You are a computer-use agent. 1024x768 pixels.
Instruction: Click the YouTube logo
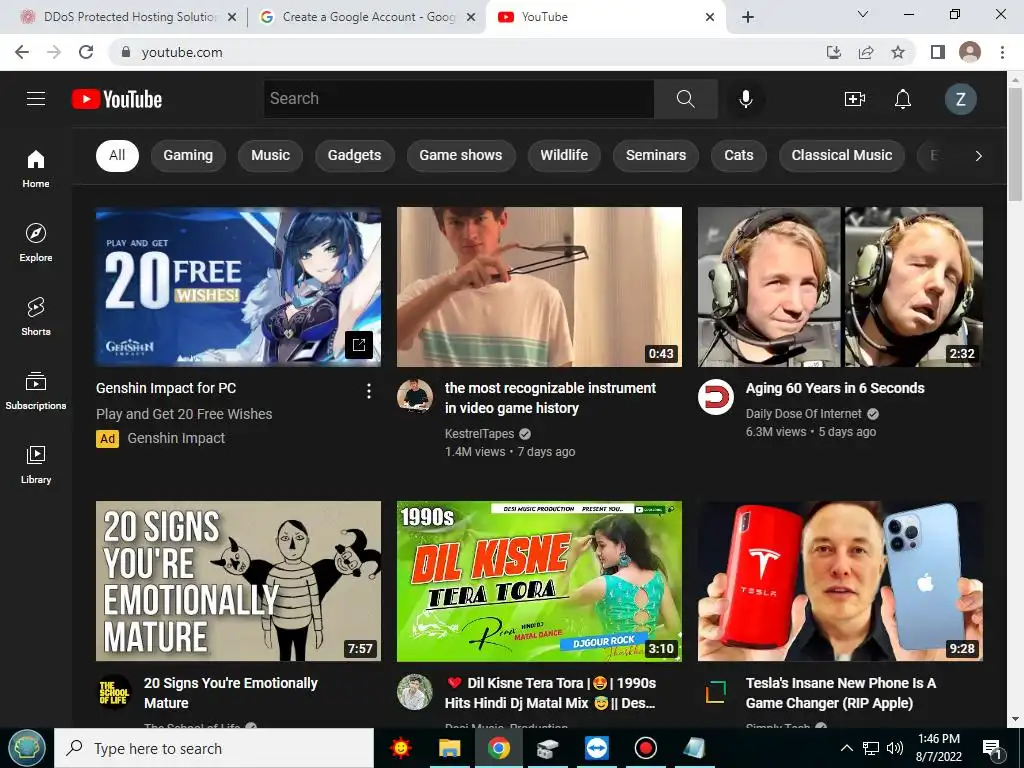pyautogui.click(x=117, y=99)
